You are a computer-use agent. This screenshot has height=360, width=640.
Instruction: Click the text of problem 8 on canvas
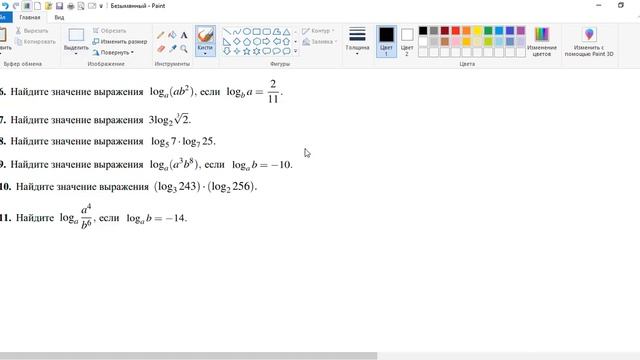[x=107, y=142]
